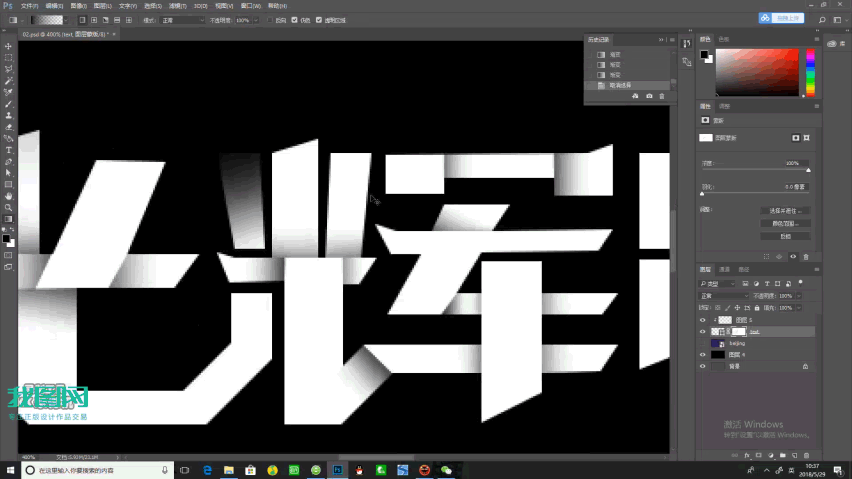Select the Pen tool
This screenshot has width=852, height=479.
click(x=8, y=162)
